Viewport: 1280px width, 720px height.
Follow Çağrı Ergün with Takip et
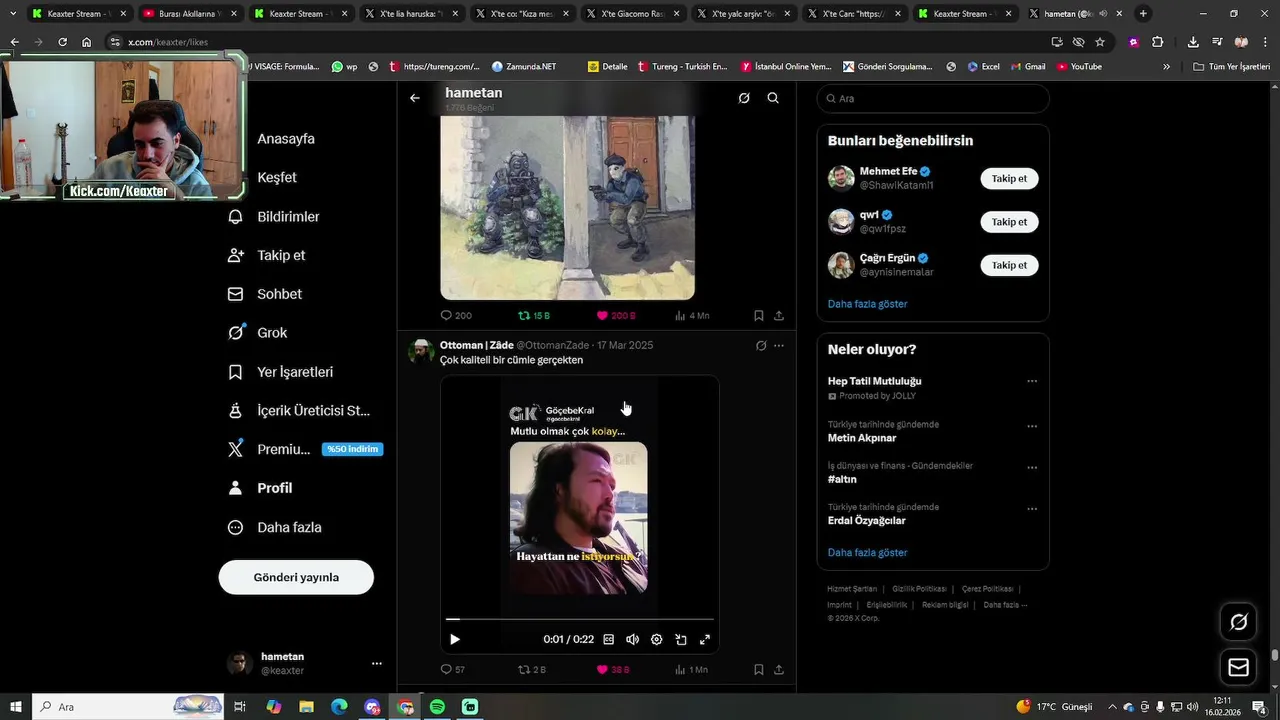pos(1009,265)
